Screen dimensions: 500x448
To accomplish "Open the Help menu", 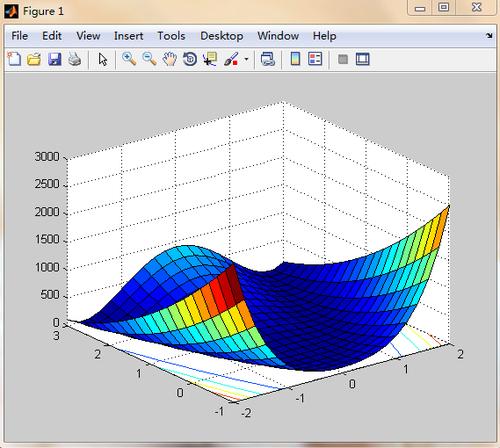I will 324,36.
